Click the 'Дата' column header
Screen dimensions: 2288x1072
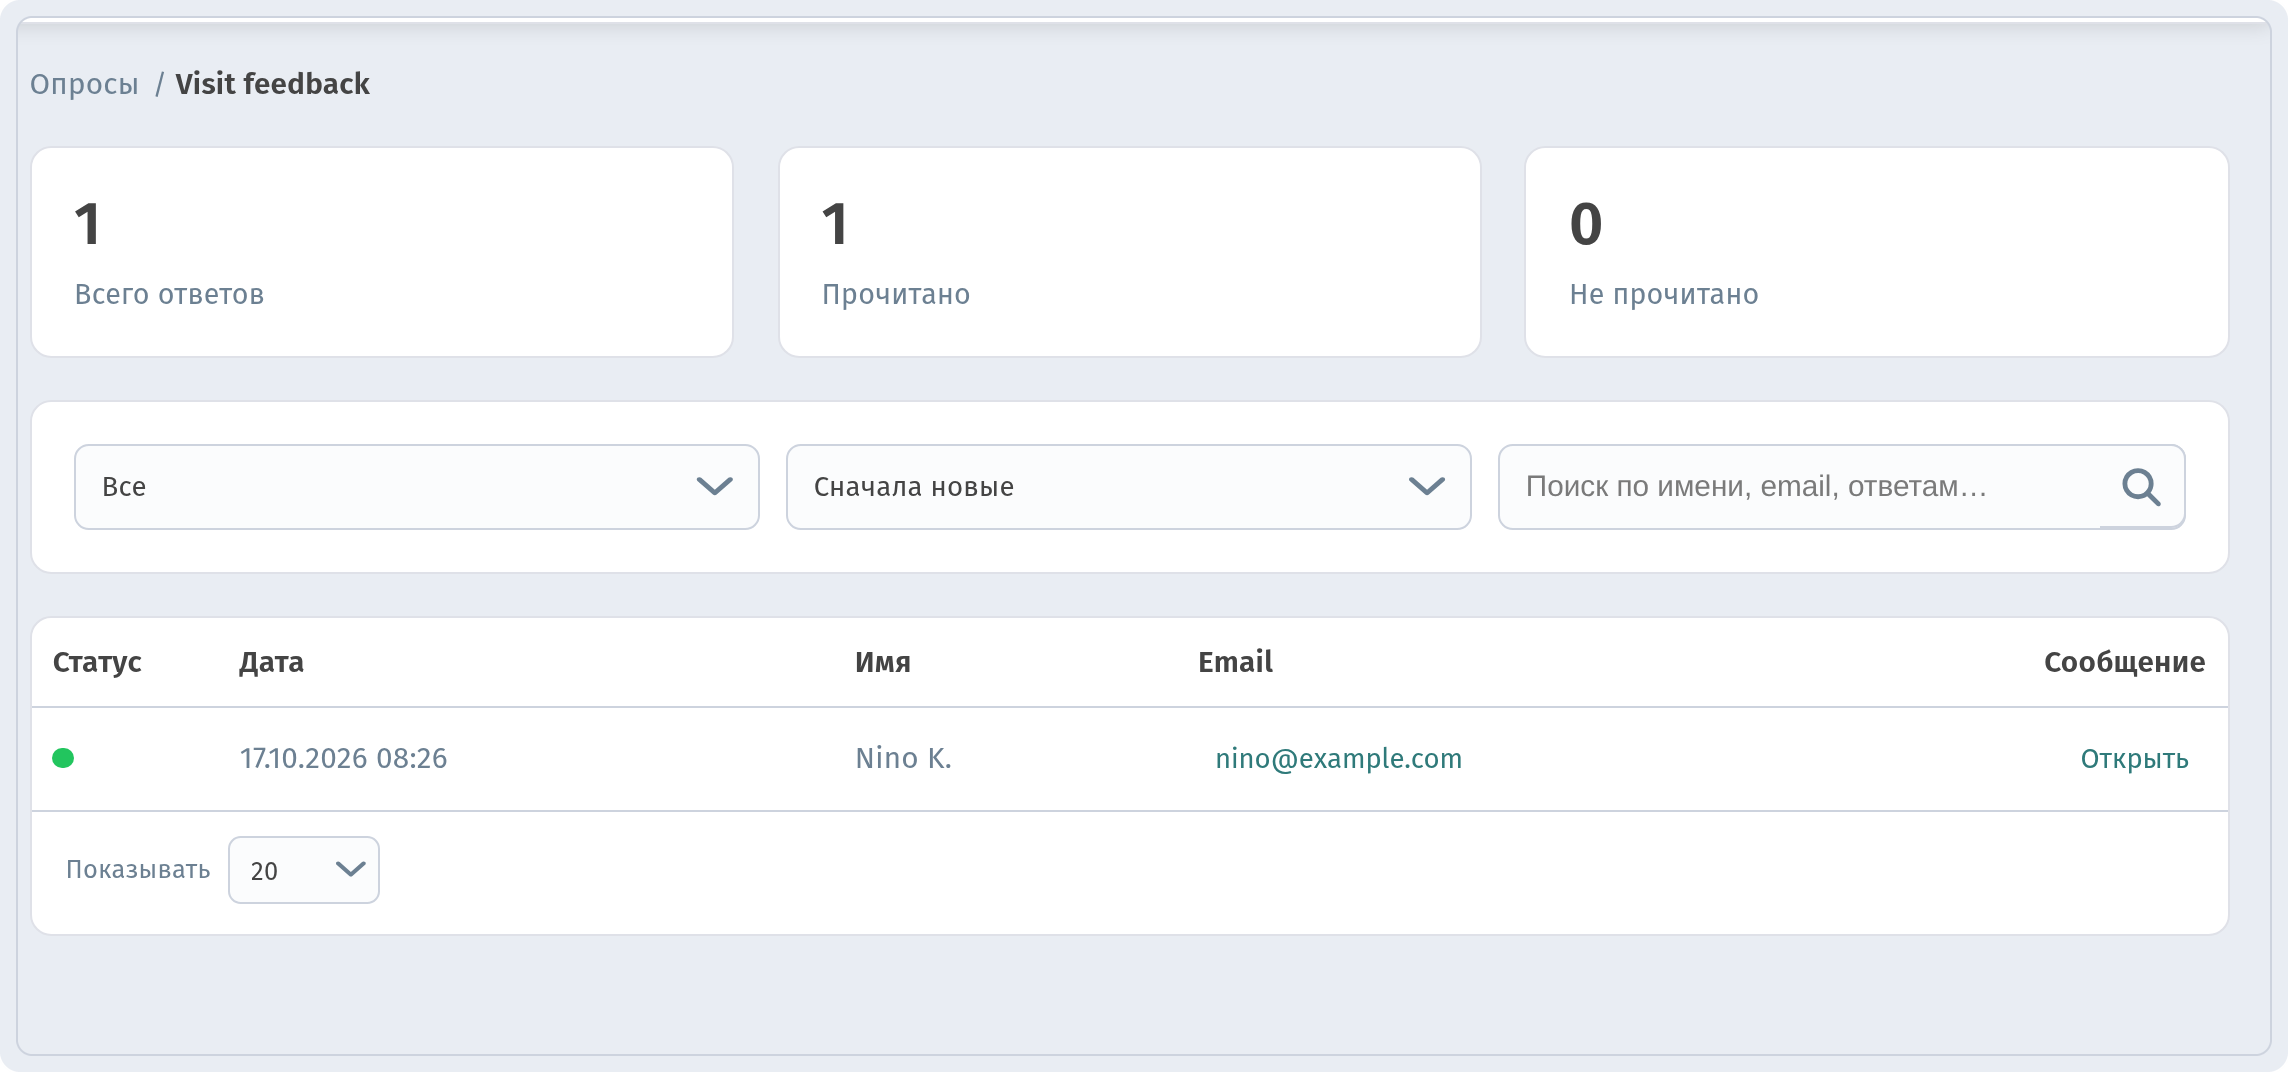click(x=271, y=662)
